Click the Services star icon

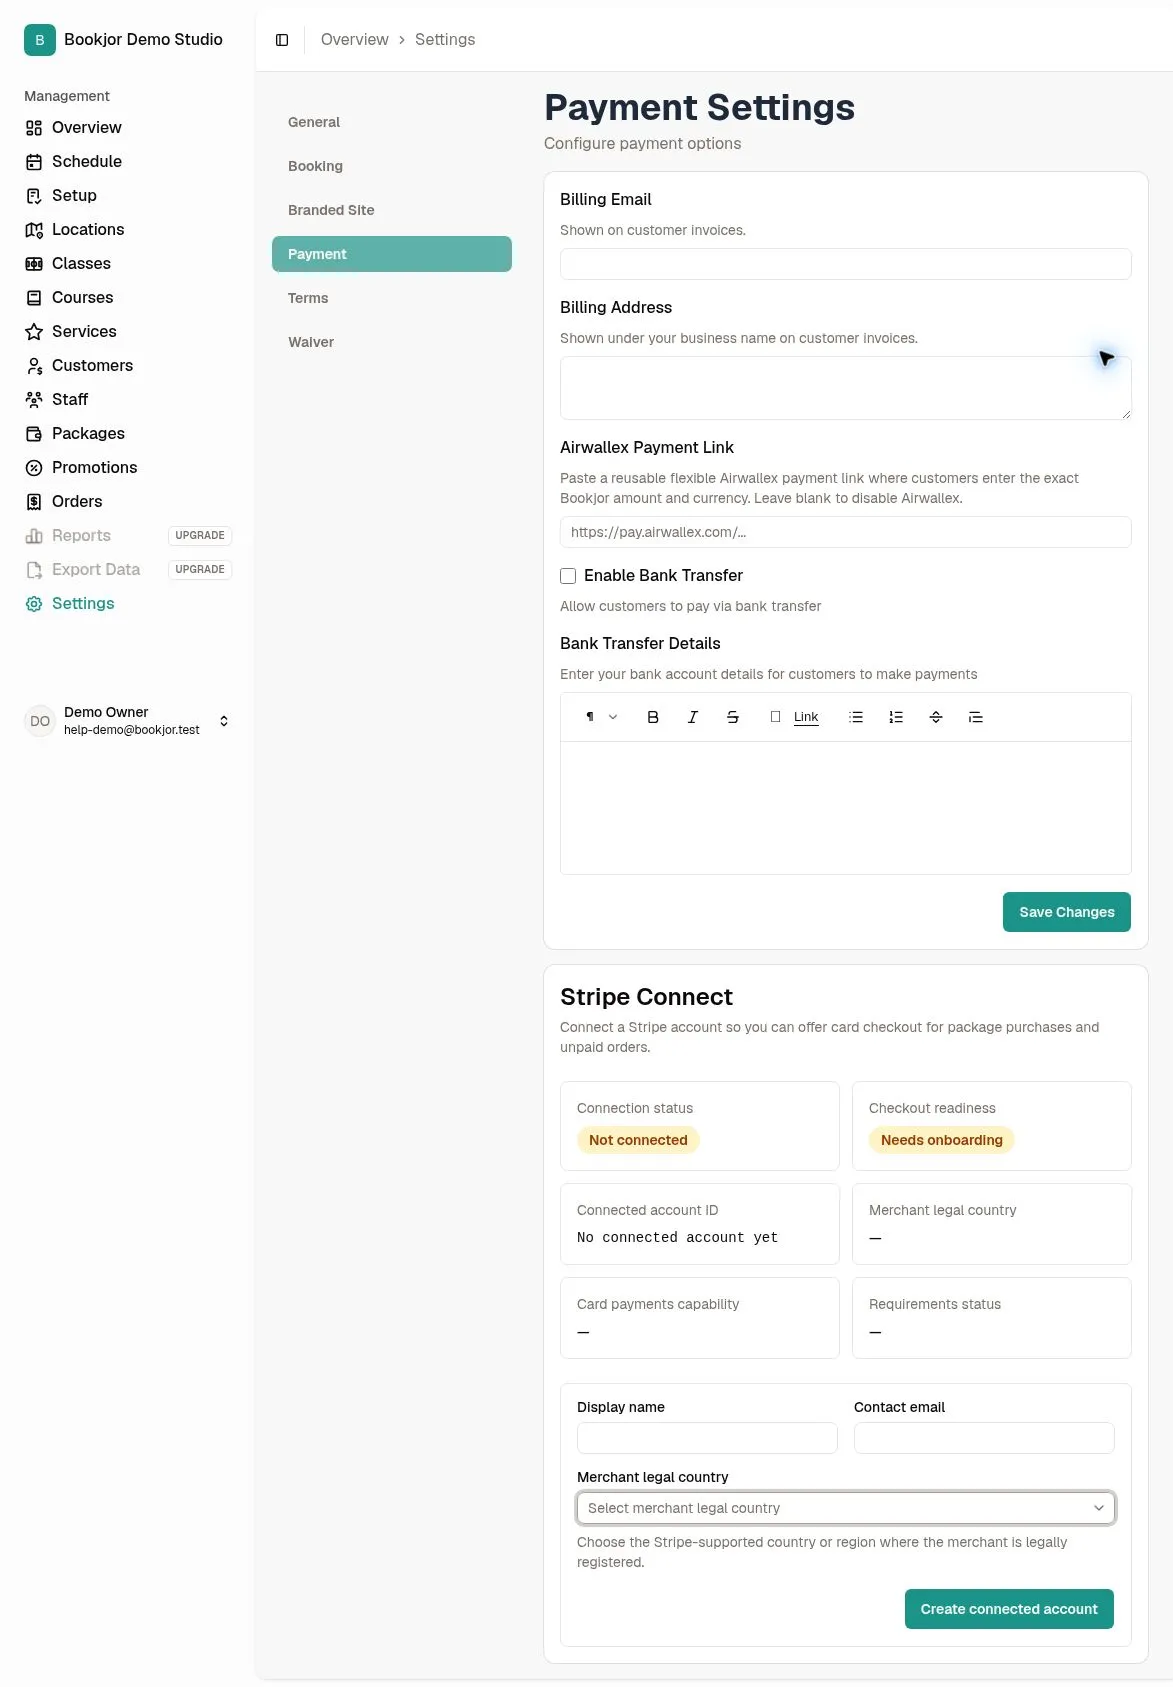[34, 332]
